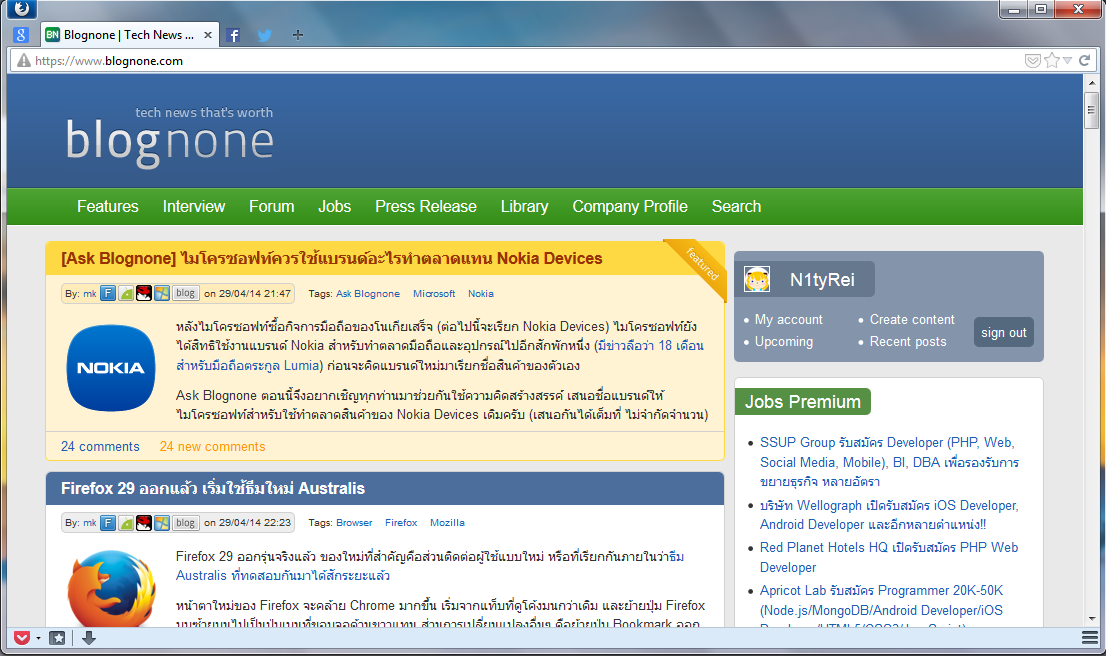Open the site Search page
1106x656 pixels.
pos(736,207)
